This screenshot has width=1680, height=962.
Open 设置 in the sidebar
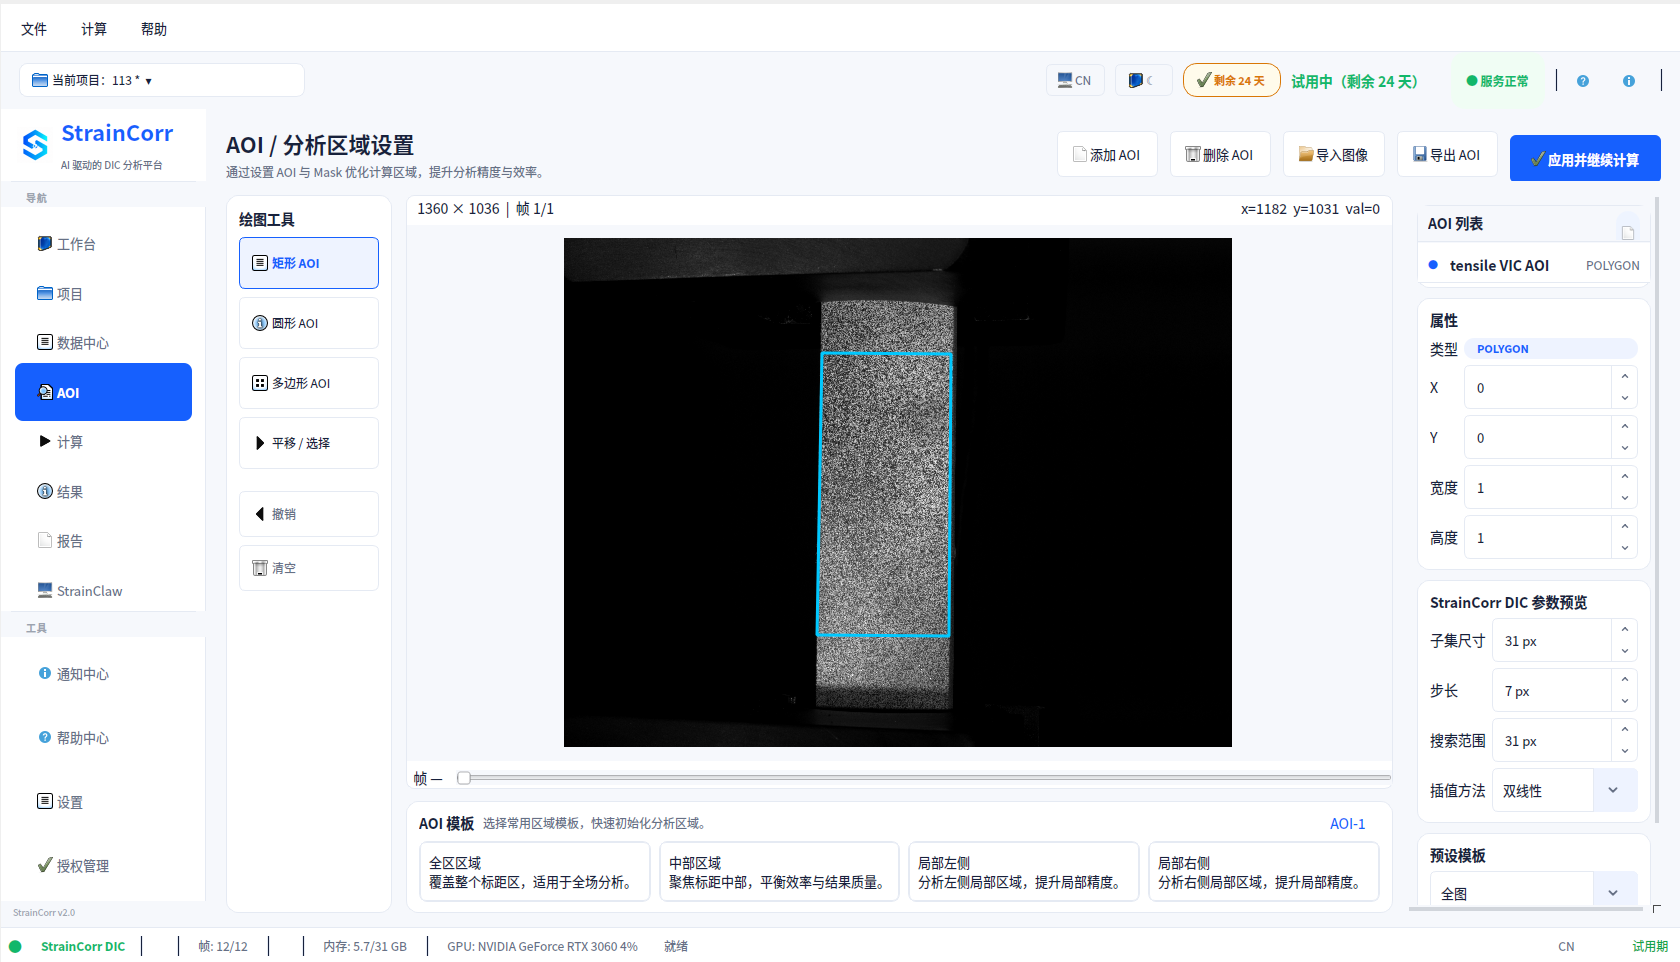(103, 802)
